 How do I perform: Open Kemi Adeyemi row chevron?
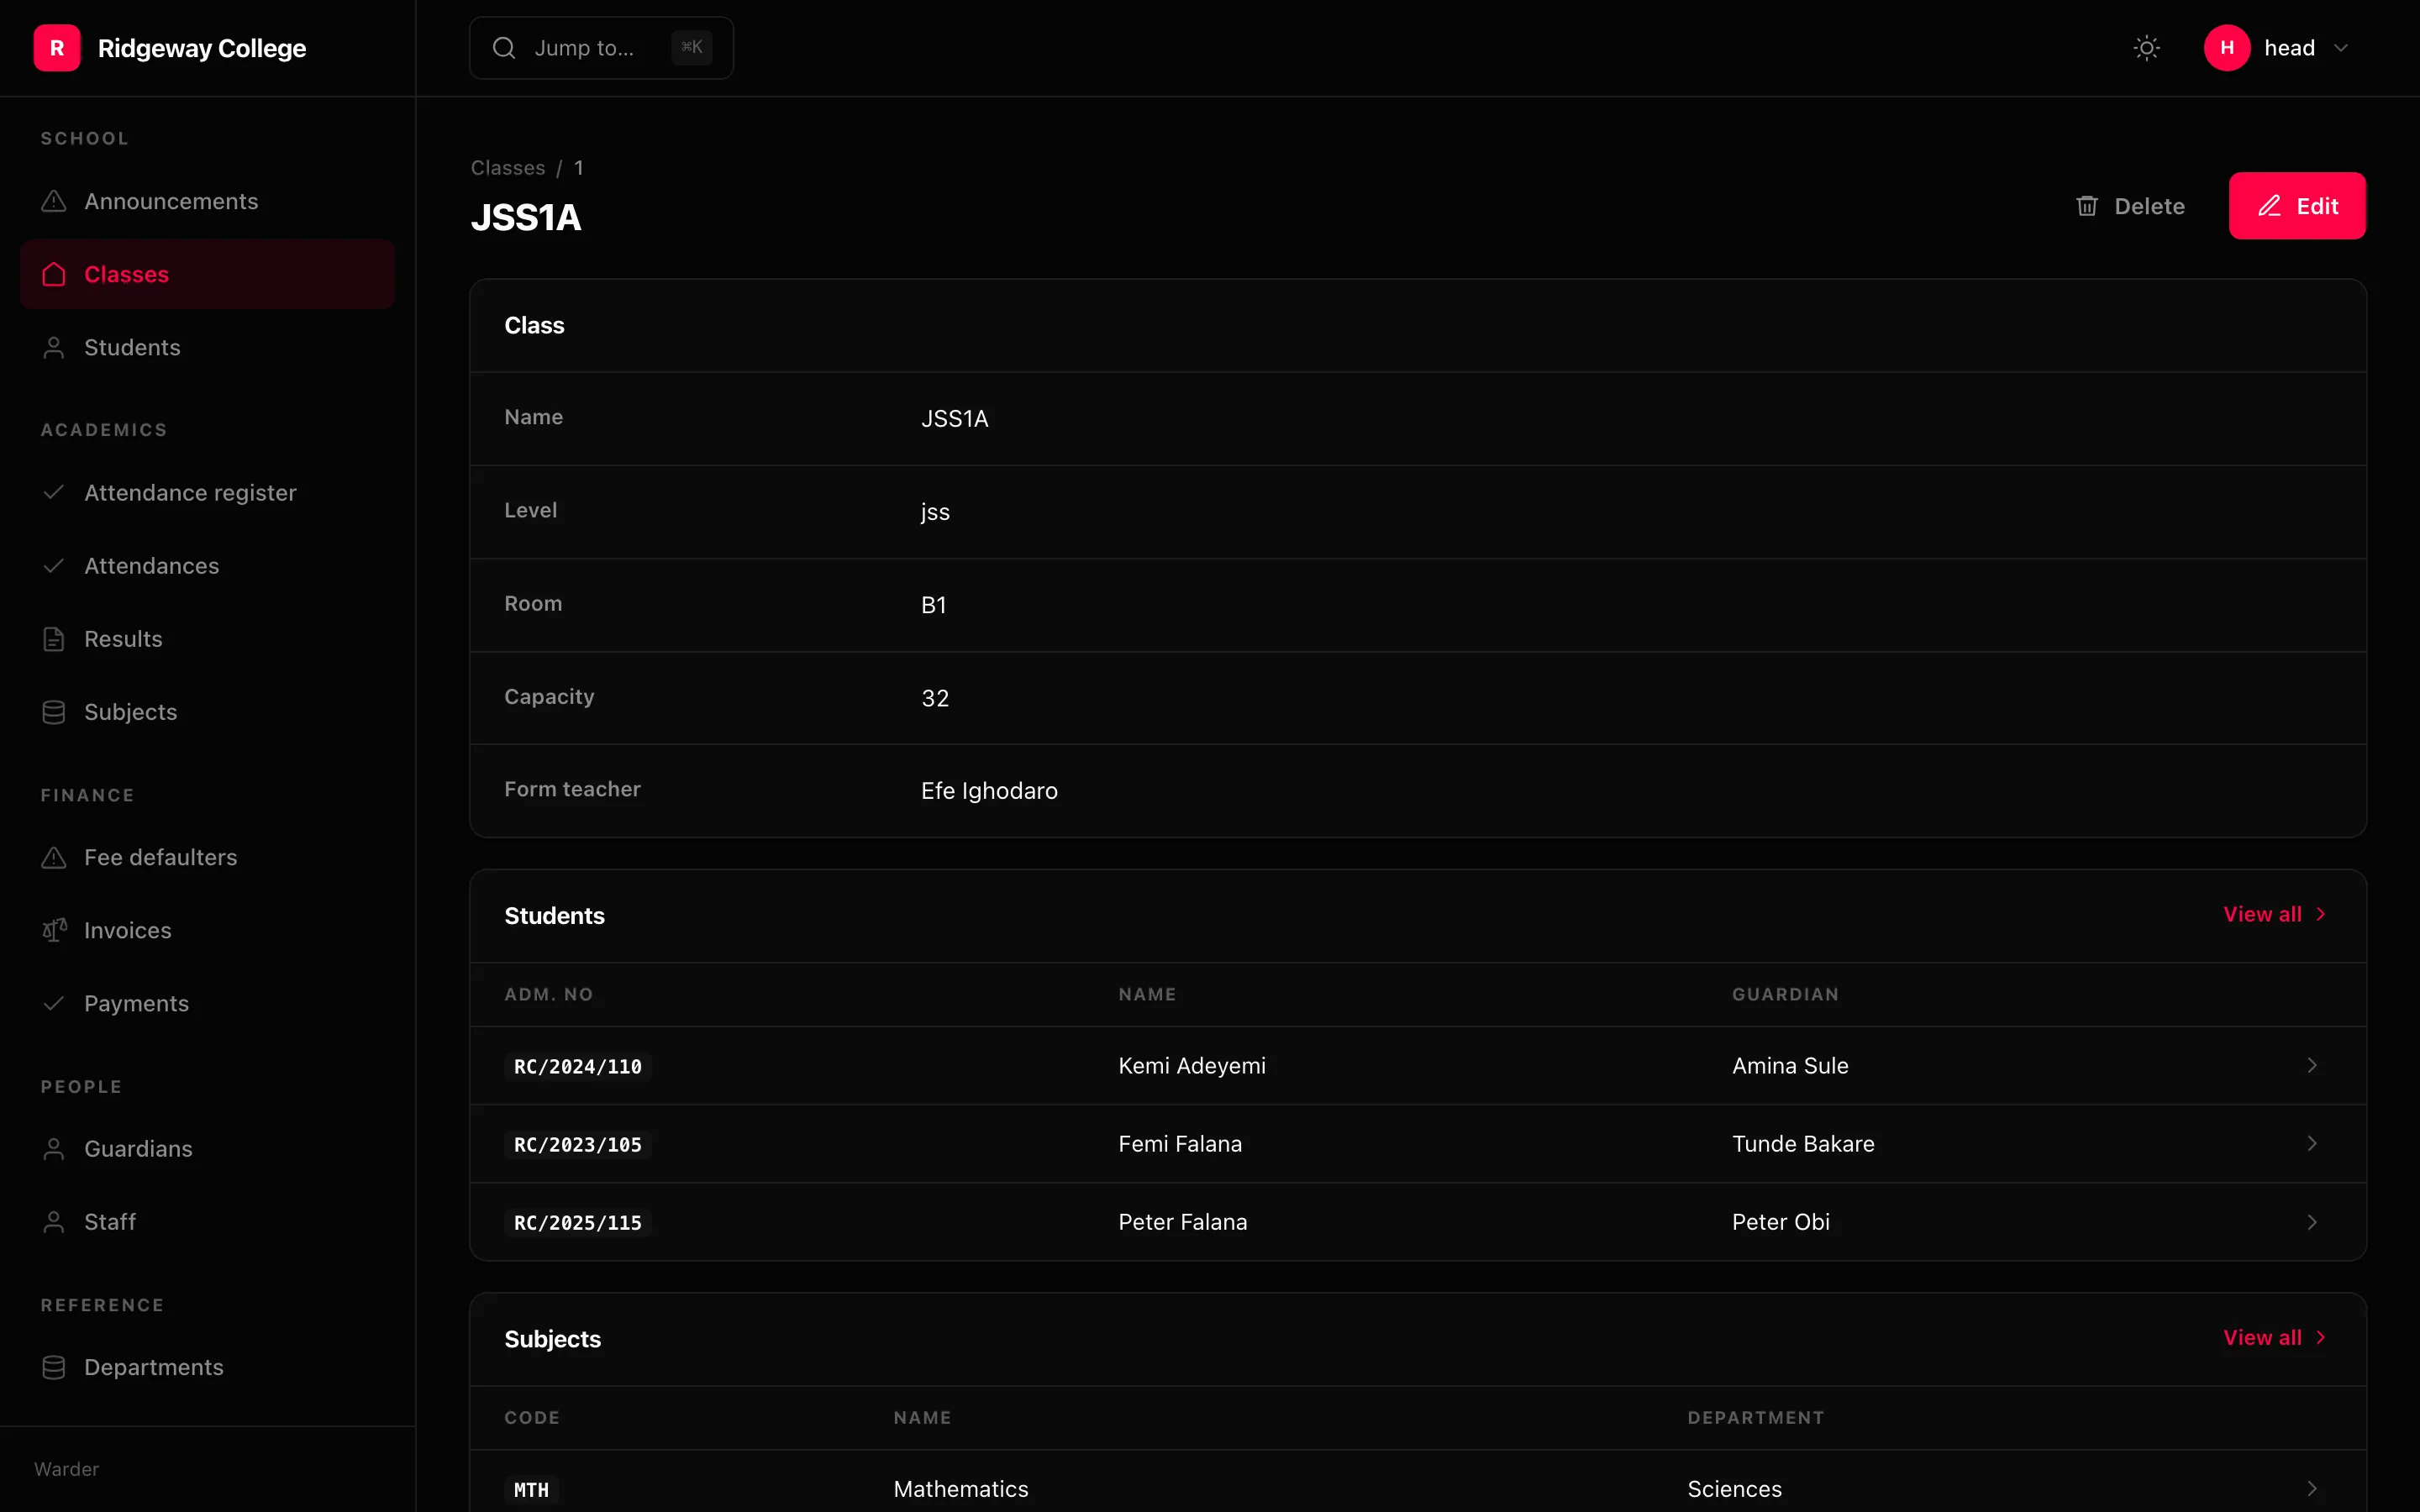(x=2312, y=1066)
